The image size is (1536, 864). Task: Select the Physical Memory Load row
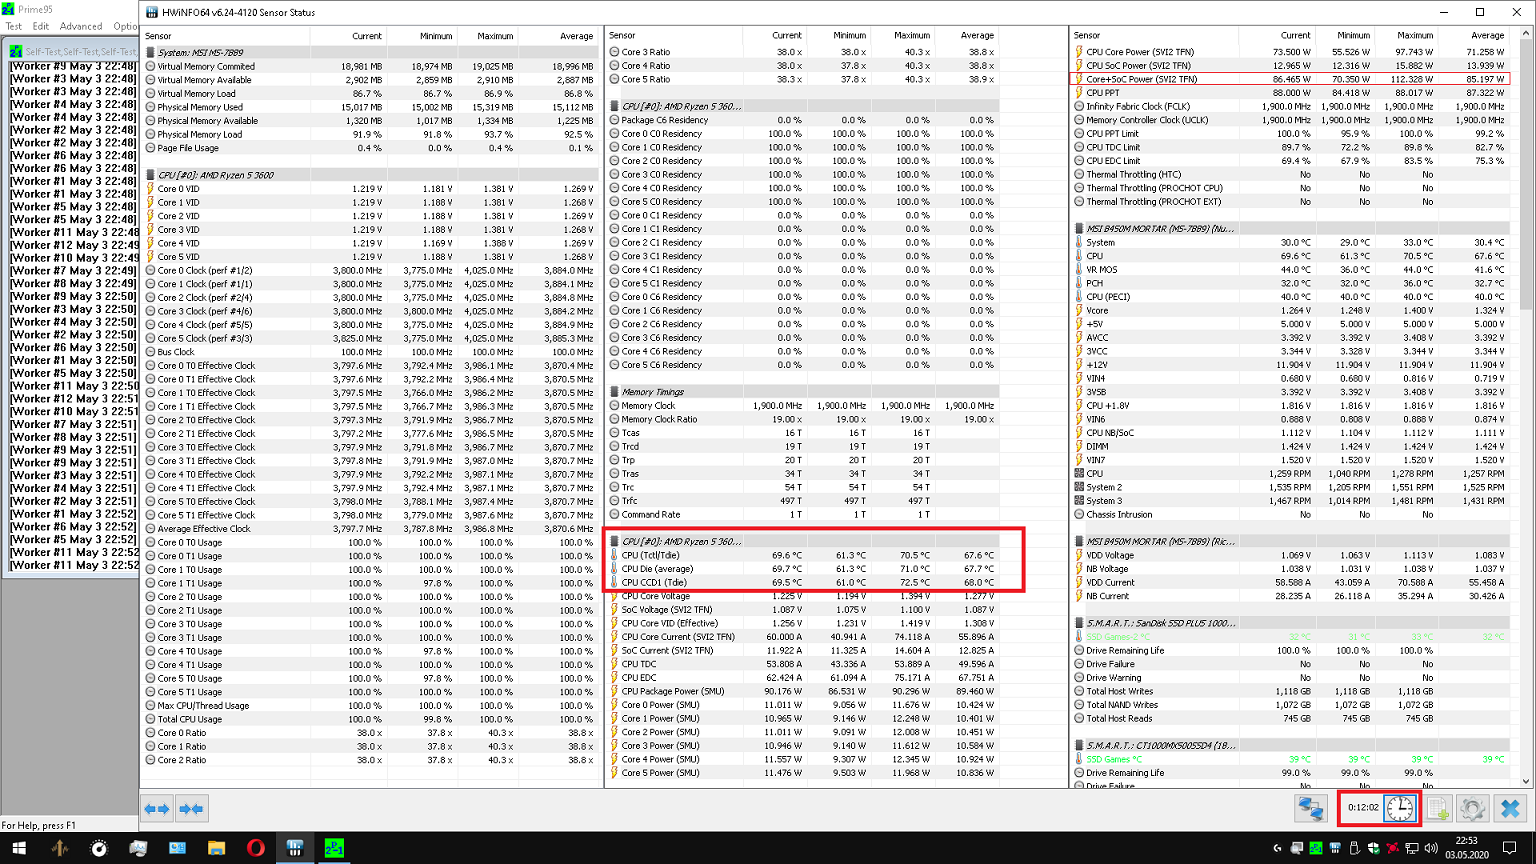pos(371,134)
